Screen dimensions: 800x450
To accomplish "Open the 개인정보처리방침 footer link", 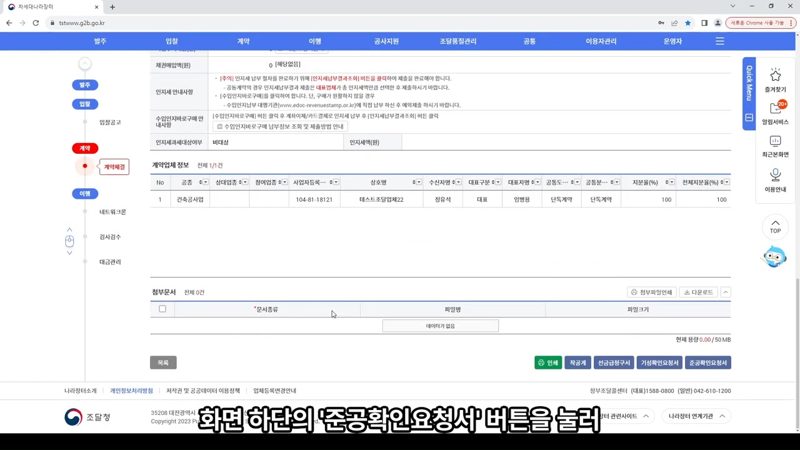I will pos(131,391).
